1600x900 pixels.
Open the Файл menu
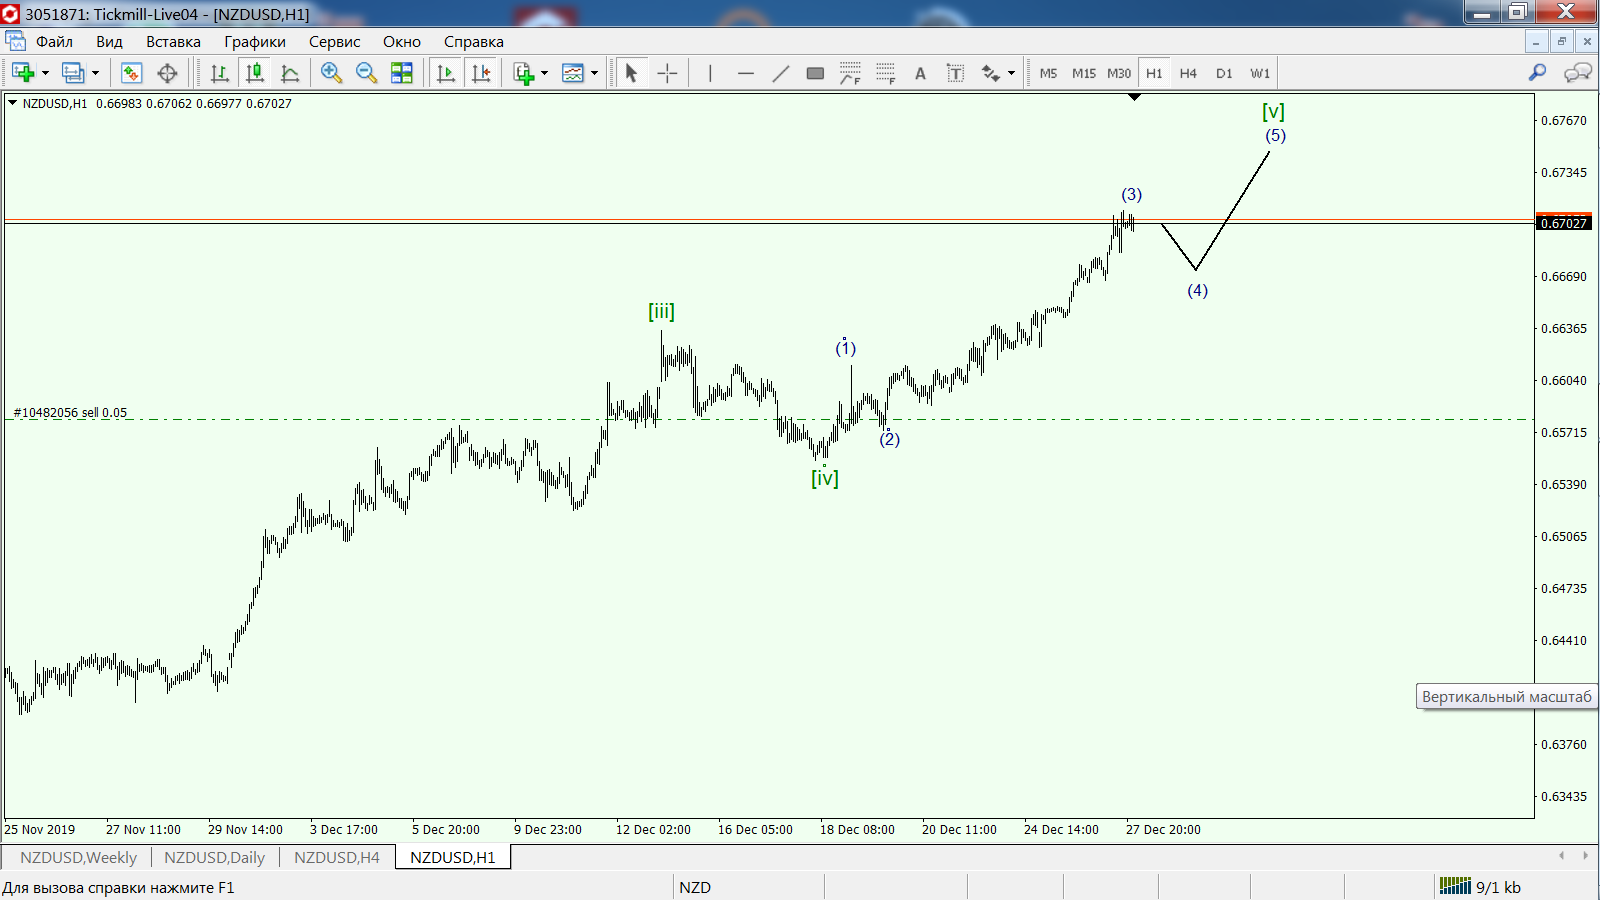[54, 41]
